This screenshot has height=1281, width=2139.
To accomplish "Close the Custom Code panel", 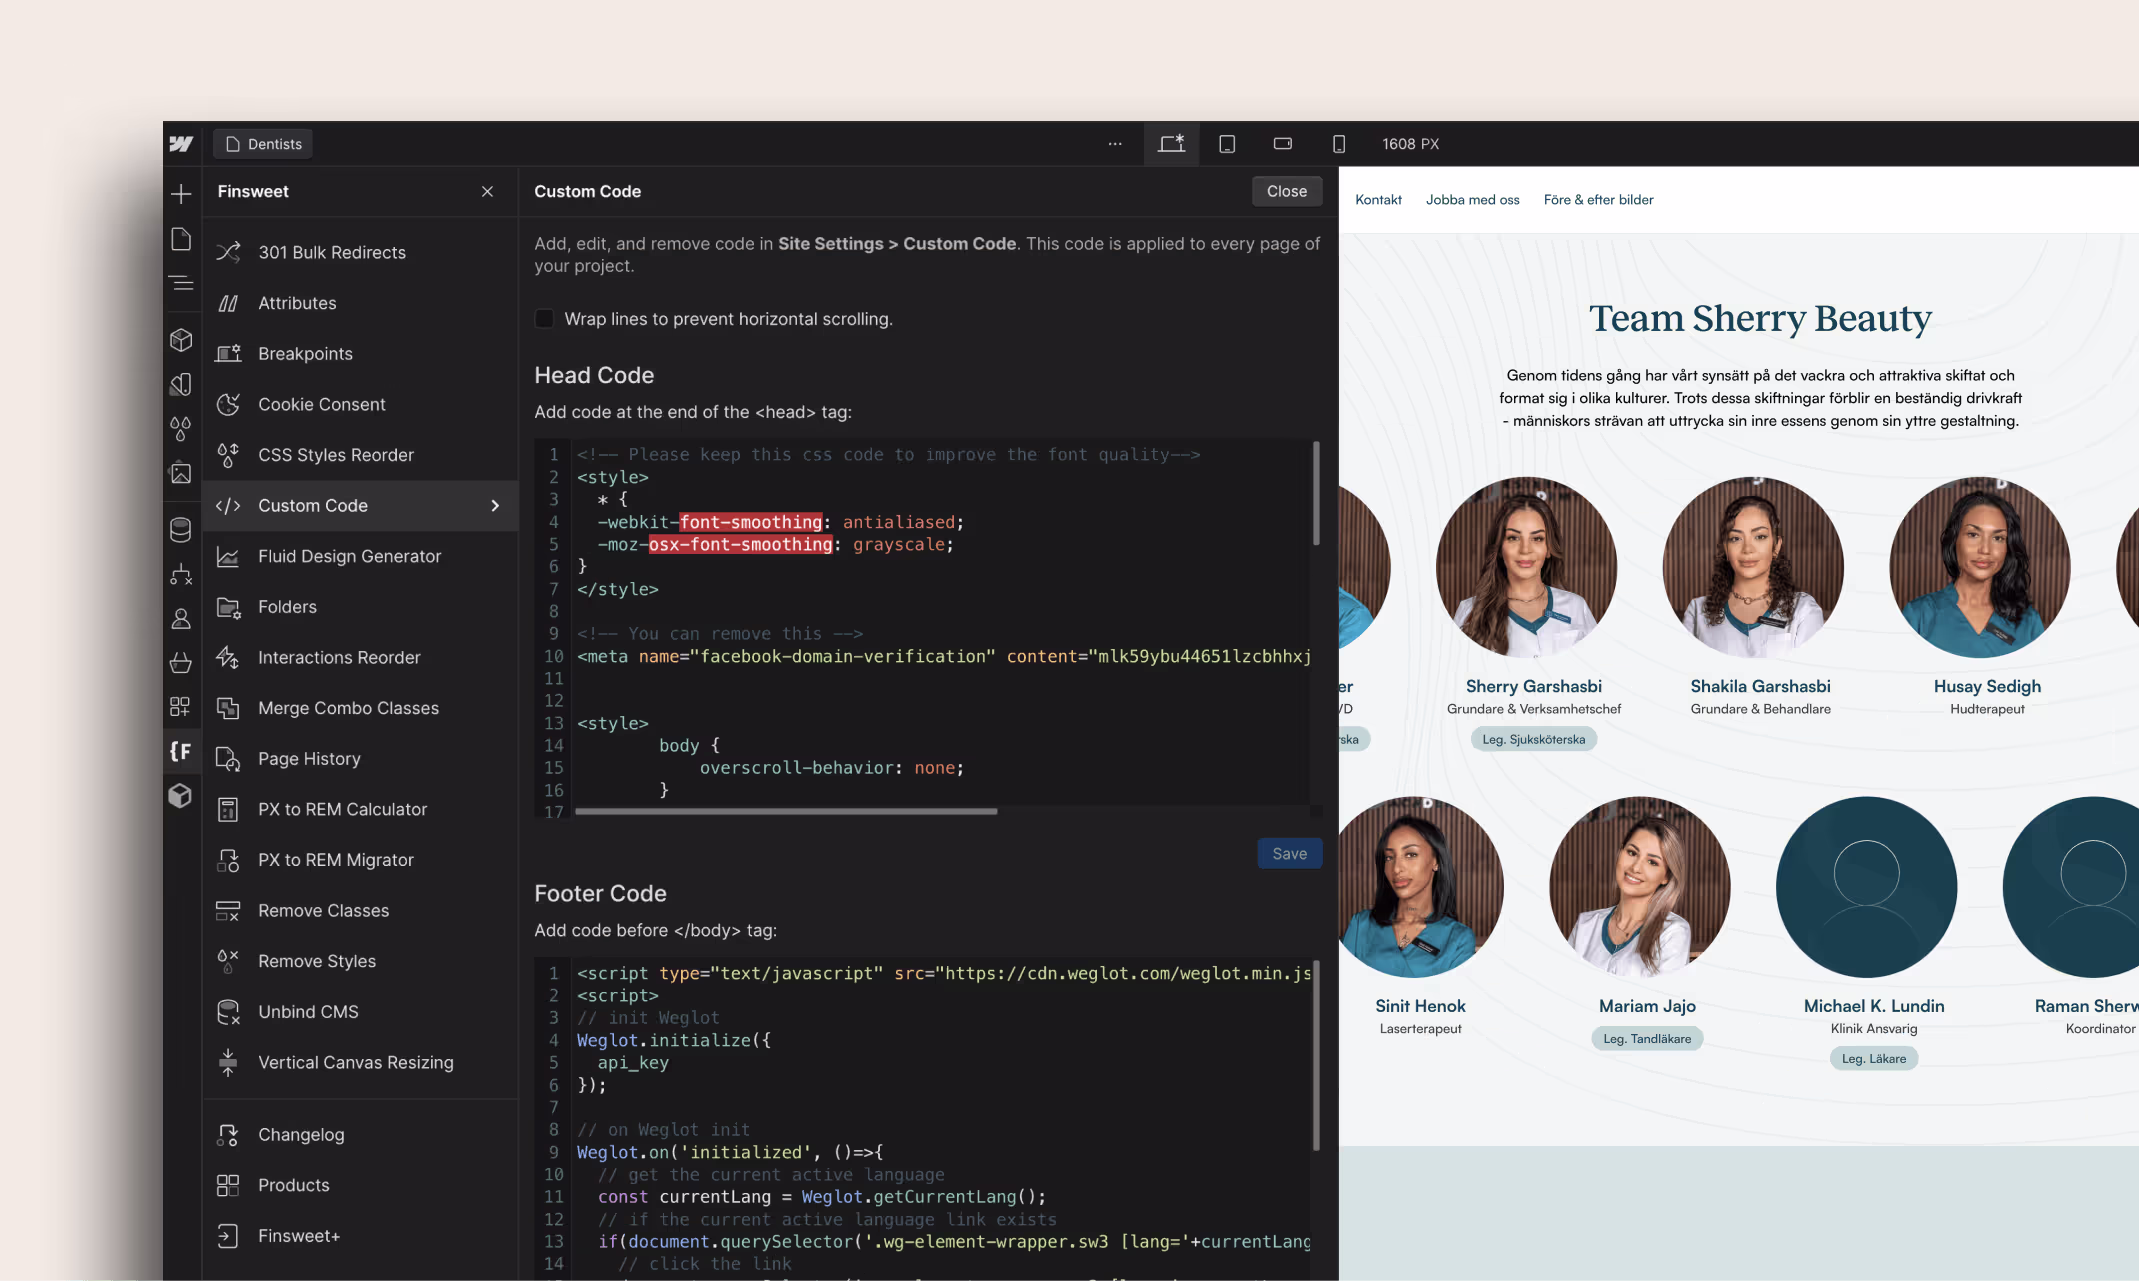I will (1287, 191).
